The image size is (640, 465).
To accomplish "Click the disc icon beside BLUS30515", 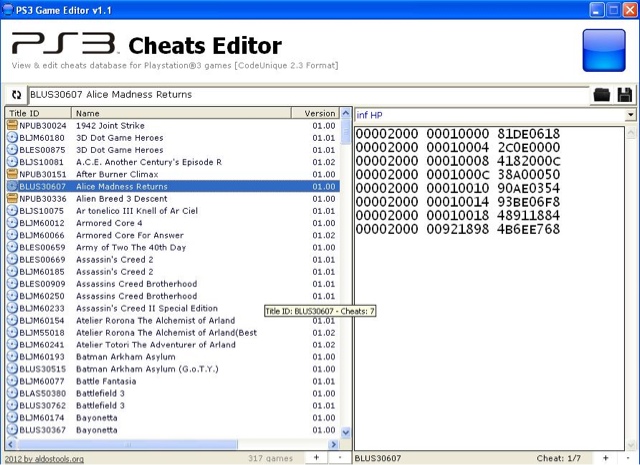I will click(13, 369).
